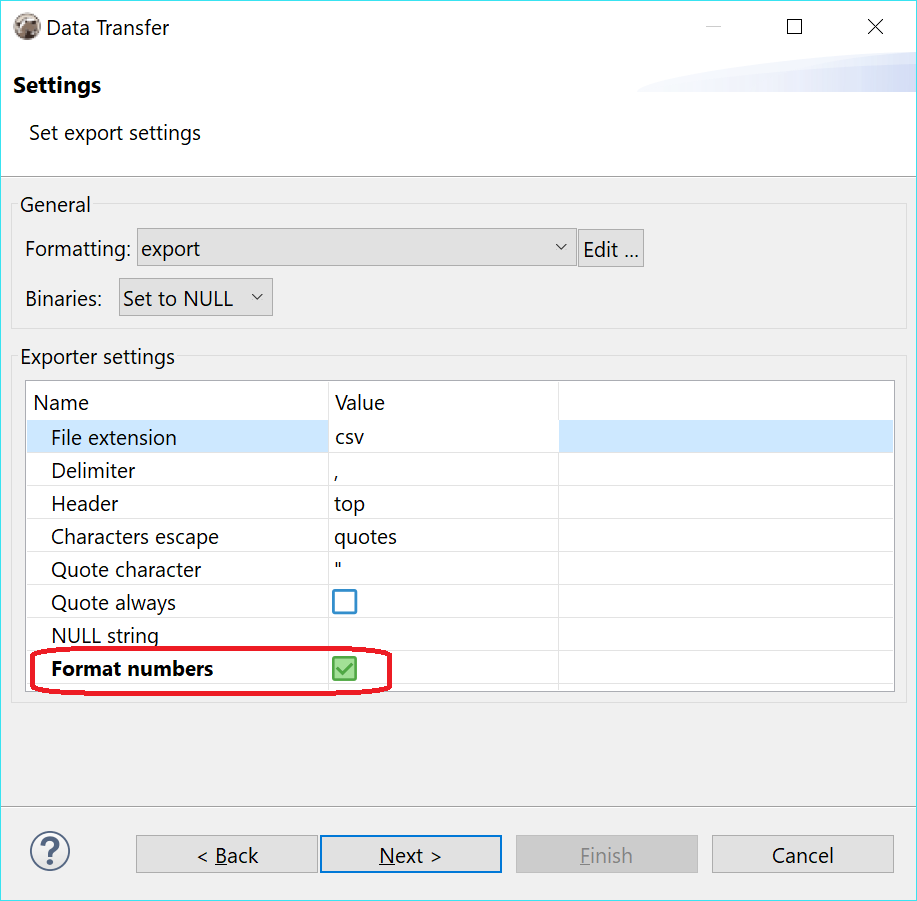Cancel the data transfer wizard
This screenshot has height=901, width=917.
point(802,854)
